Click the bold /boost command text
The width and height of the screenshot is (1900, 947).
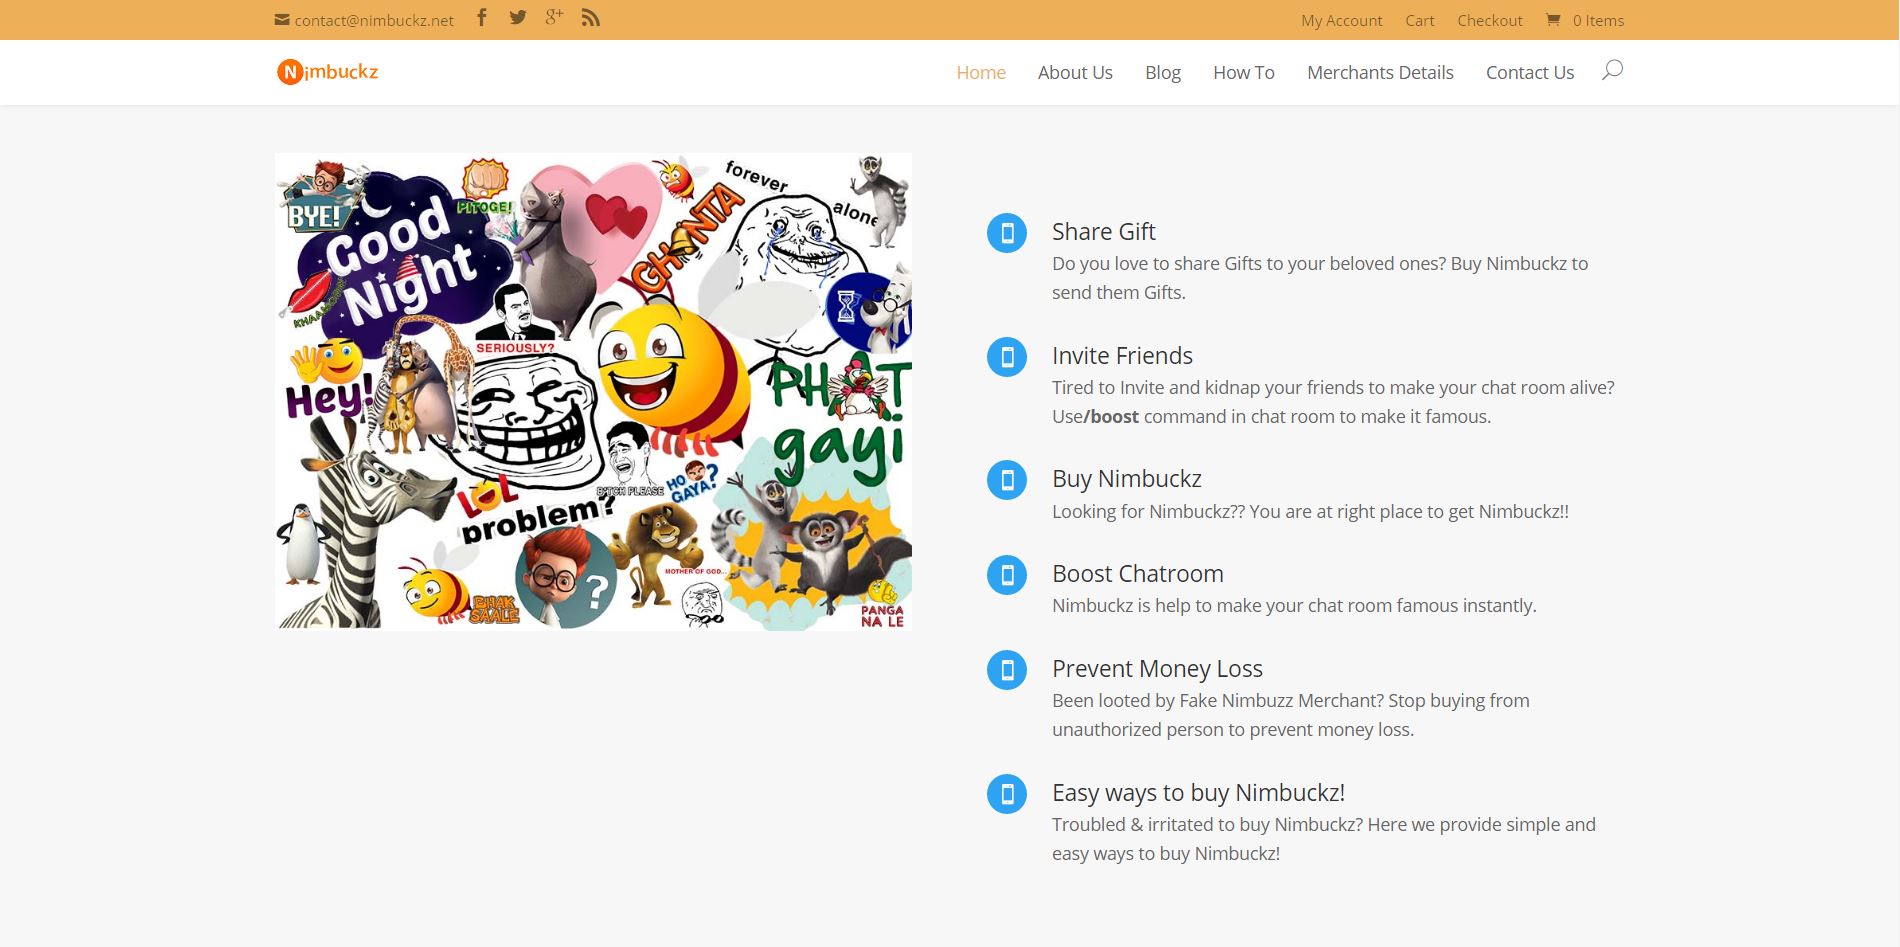tap(1111, 417)
